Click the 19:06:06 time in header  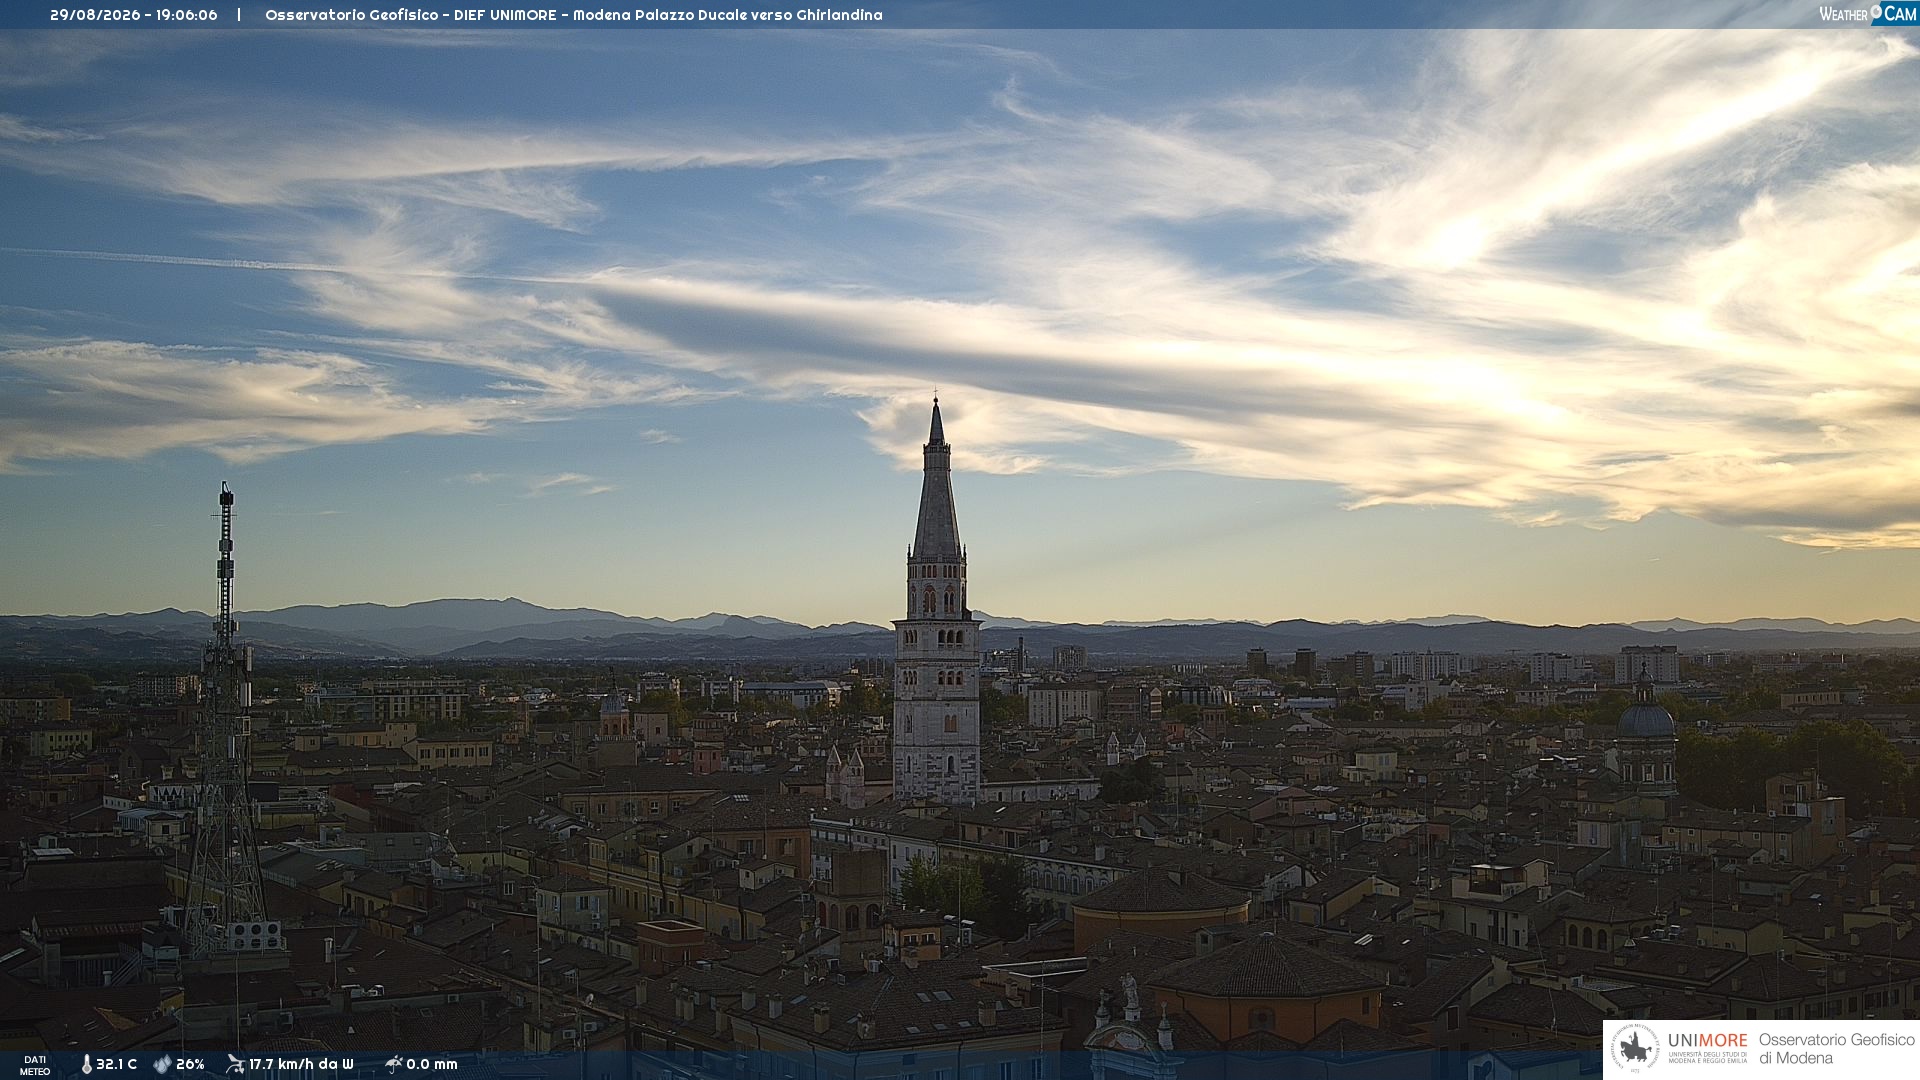pyautogui.click(x=186, y=15)
